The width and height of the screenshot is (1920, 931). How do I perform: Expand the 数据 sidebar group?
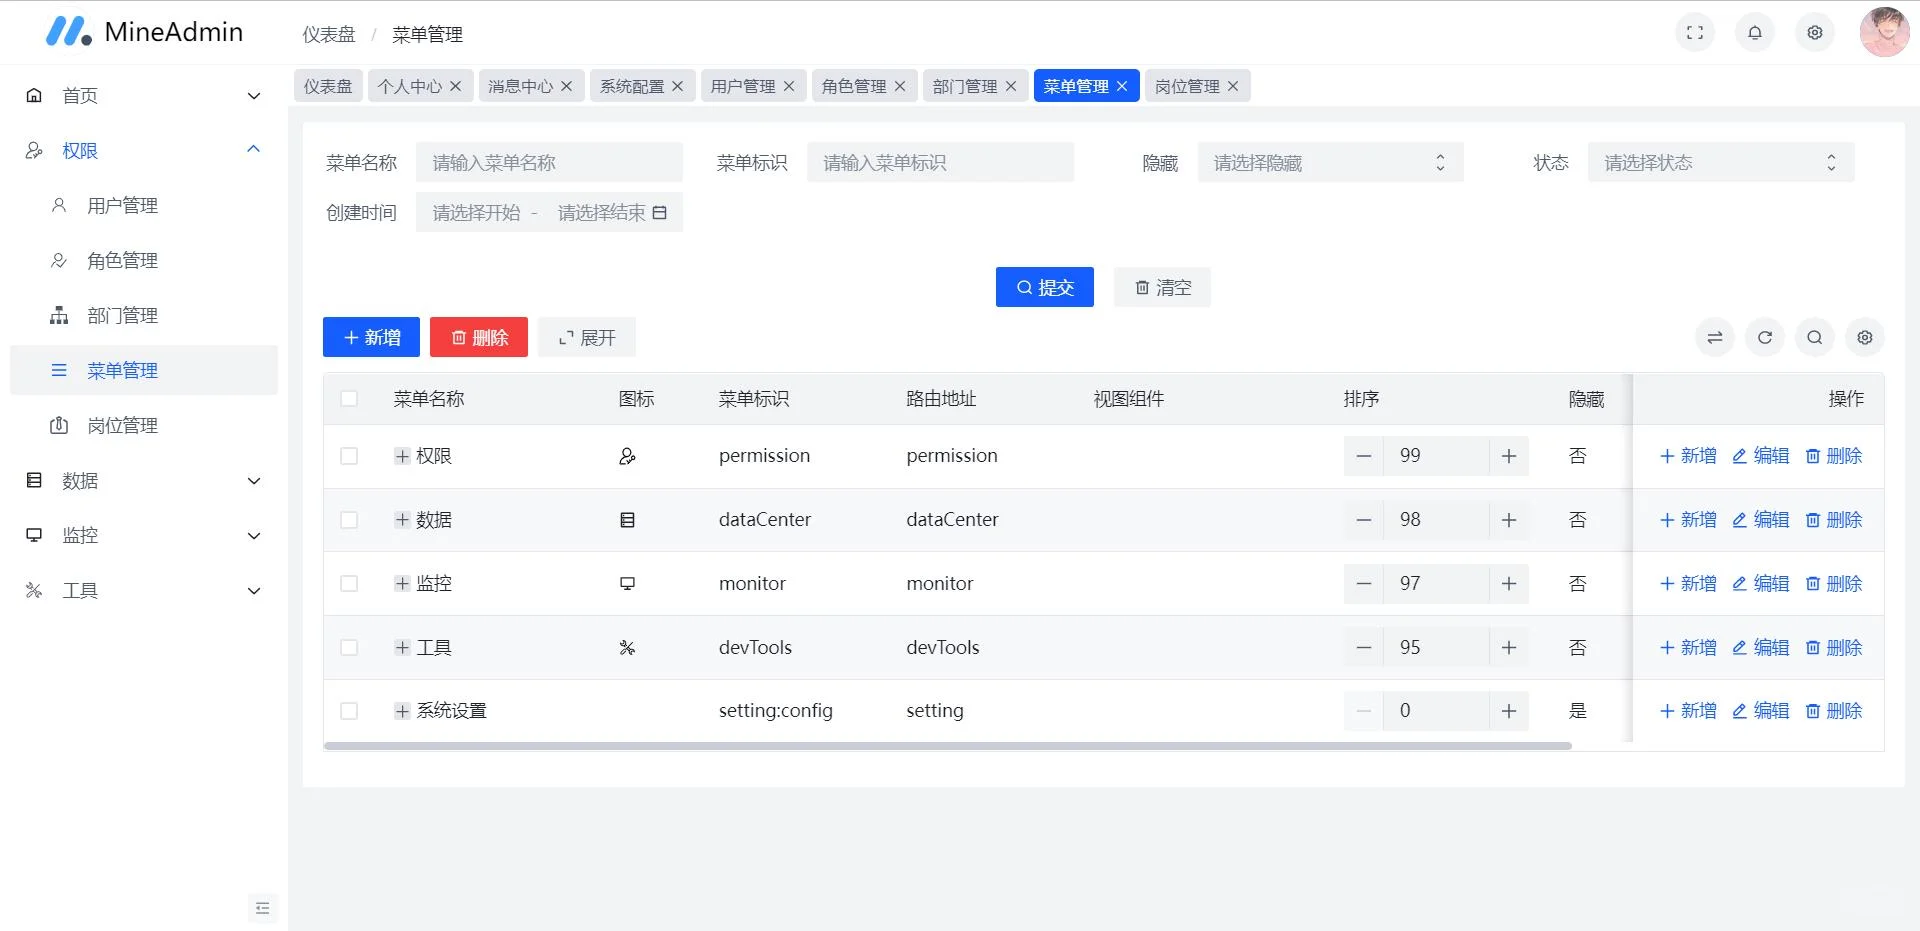pos(144,481)
